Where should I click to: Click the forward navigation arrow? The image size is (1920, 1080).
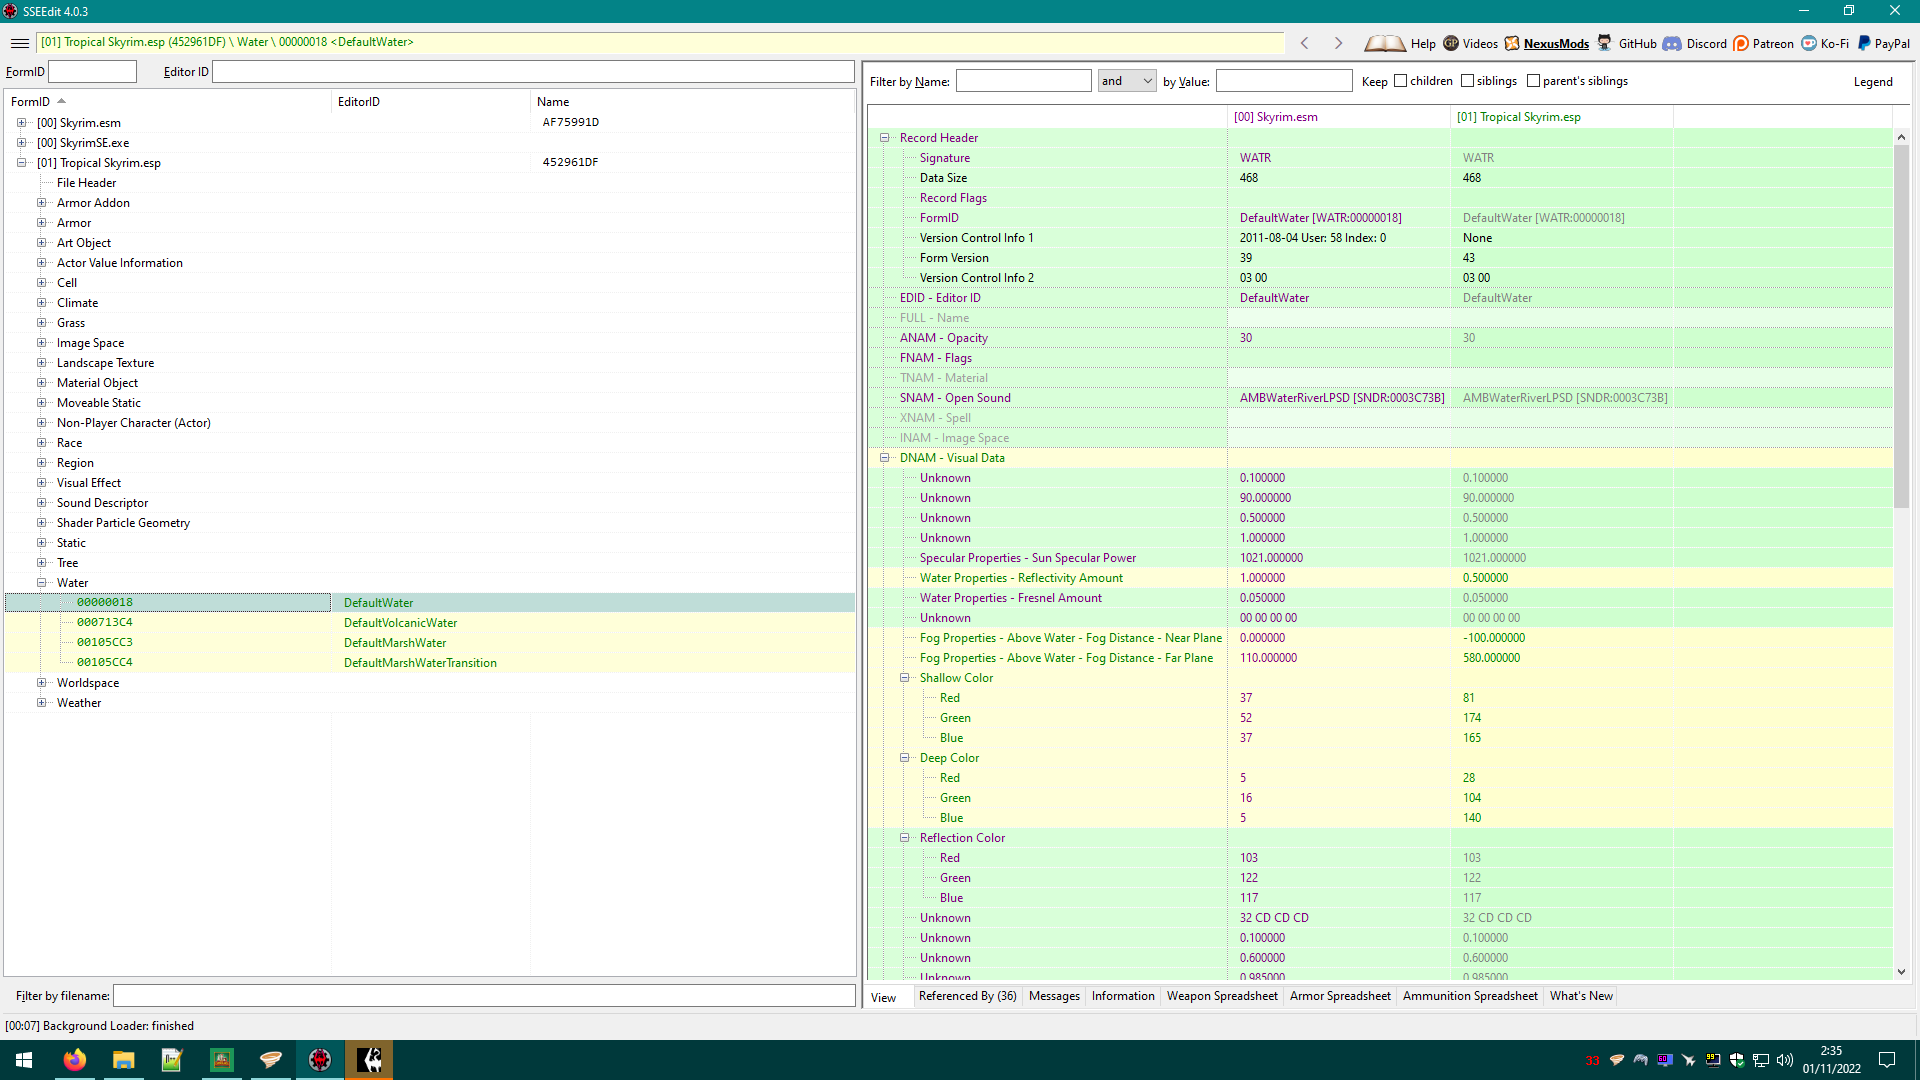(1338, 43)
